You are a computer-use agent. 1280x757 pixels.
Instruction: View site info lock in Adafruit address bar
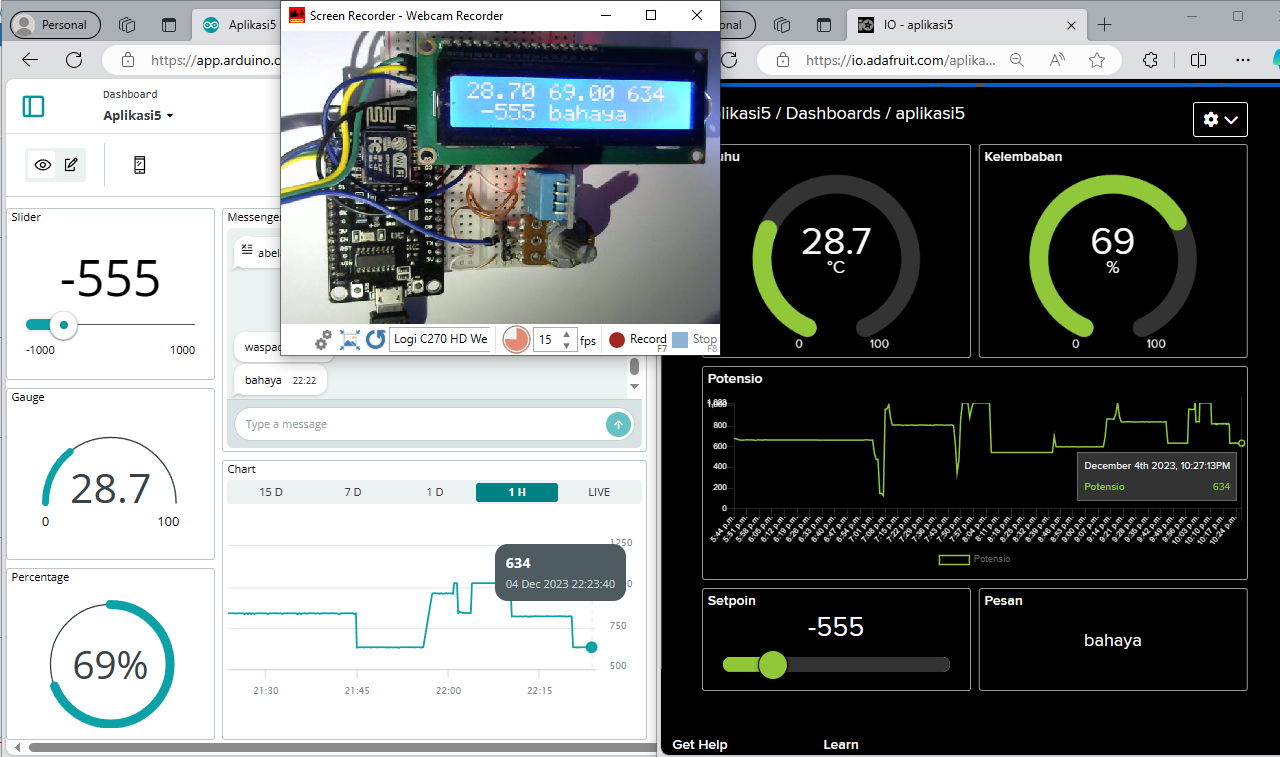pyautogui.click(x=783, y=60)
